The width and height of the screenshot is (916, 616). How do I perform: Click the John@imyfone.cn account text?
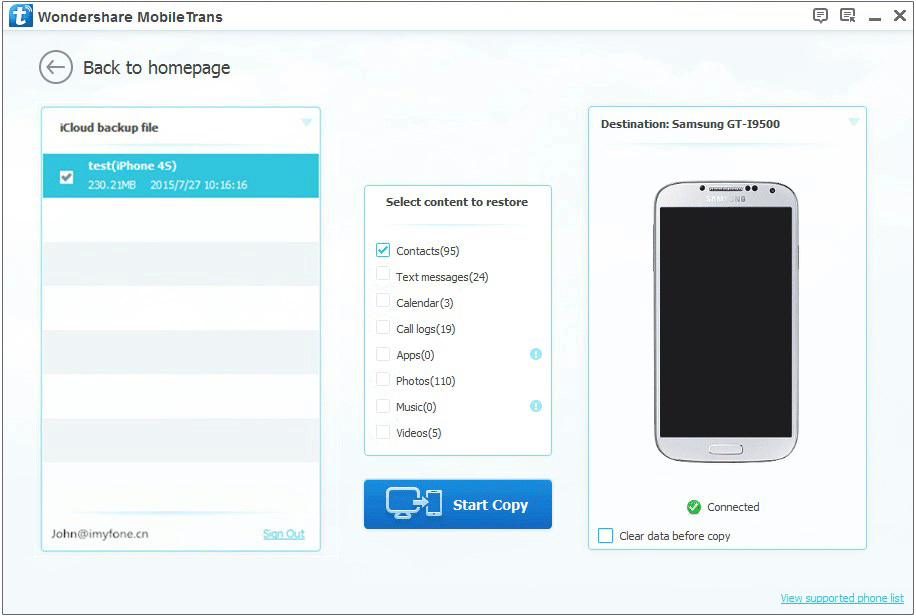(x=99, y=534)
